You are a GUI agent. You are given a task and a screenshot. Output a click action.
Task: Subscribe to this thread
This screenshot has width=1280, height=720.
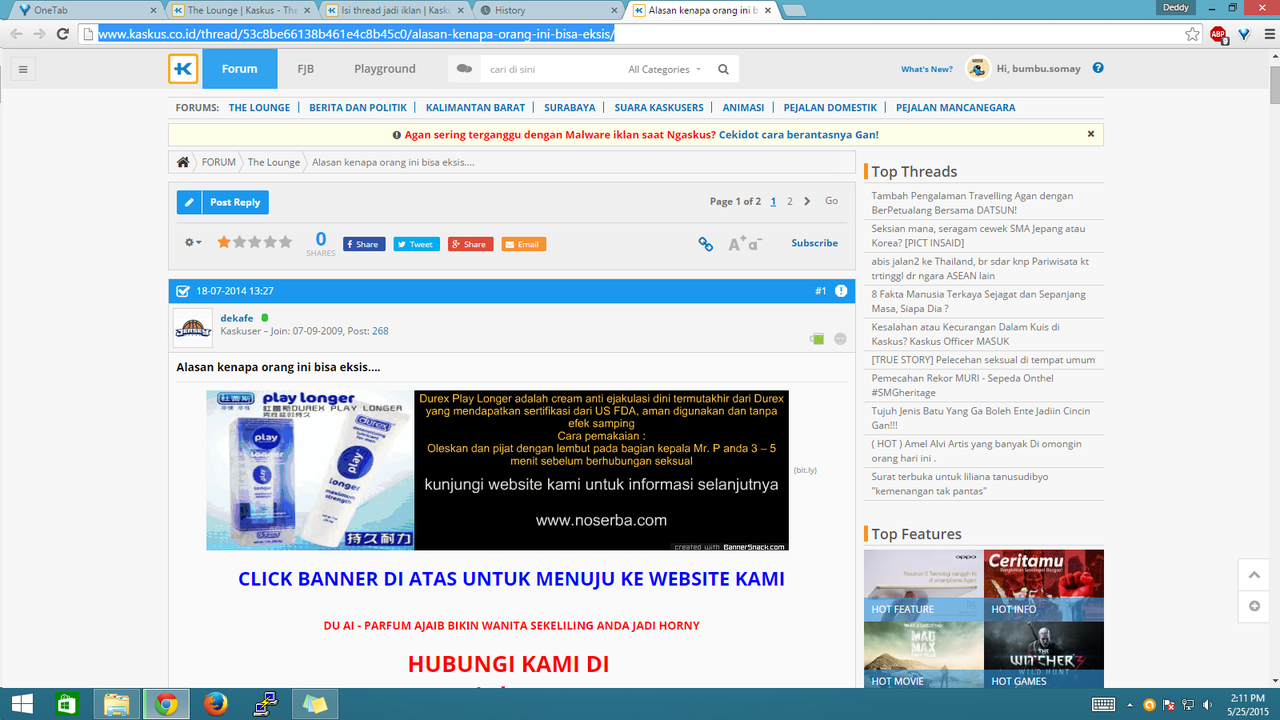coord(815,243)
